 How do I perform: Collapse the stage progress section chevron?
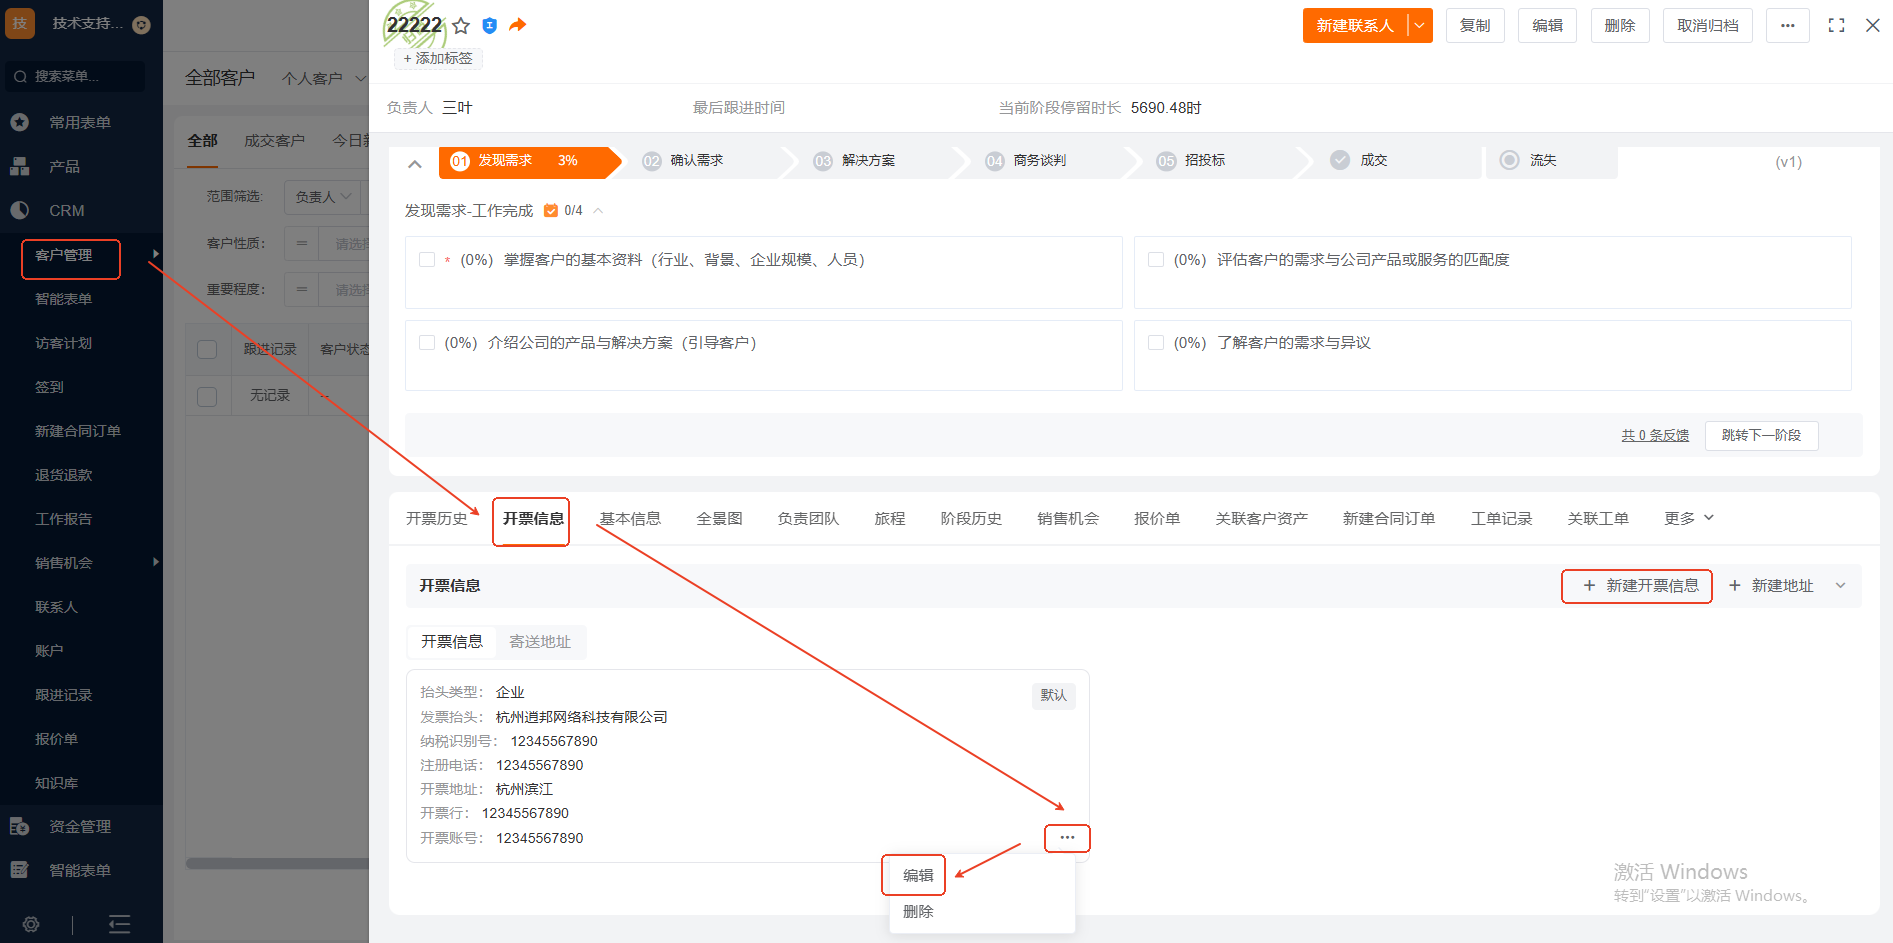click(x=415, y=163)
